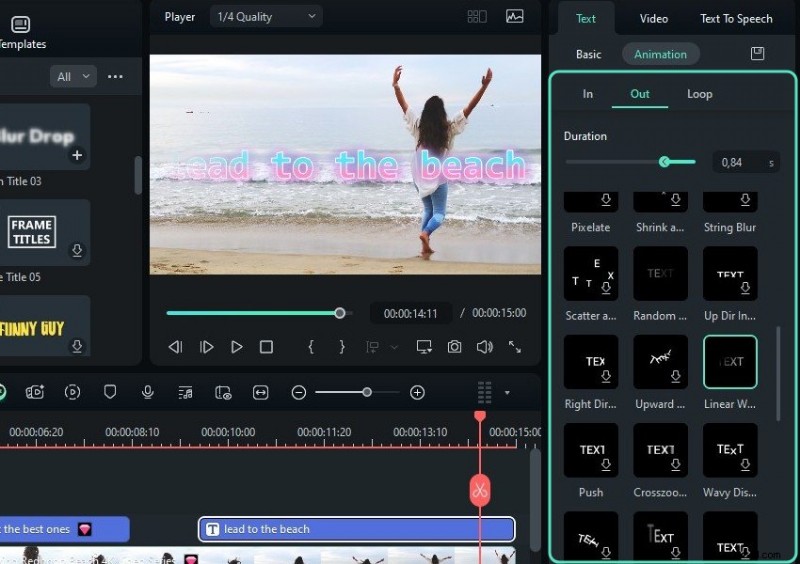Image resolution: width=800 pixels, height=564 pixels.
Task: Zoom in the timeline with plus
Action: pyautogui.click(x=417, y=393)
